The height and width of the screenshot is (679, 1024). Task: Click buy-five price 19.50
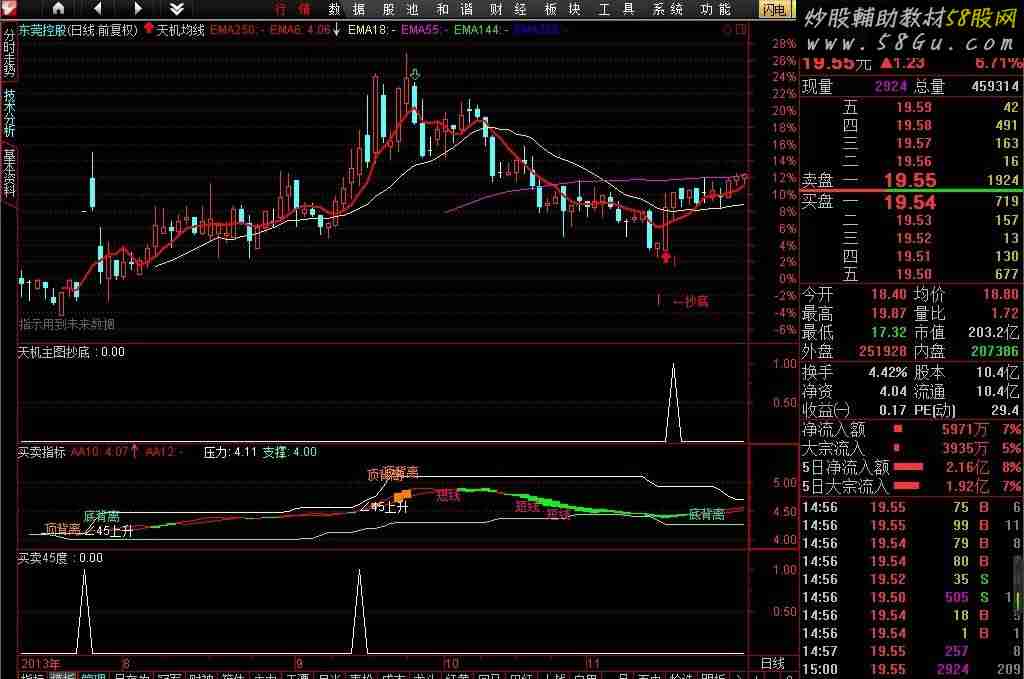914,274
